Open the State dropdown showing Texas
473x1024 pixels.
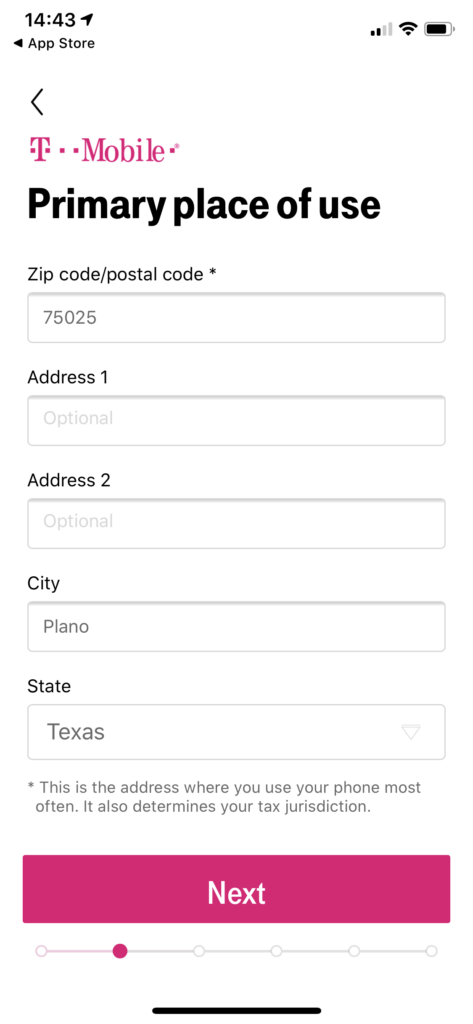coord(236,732)
